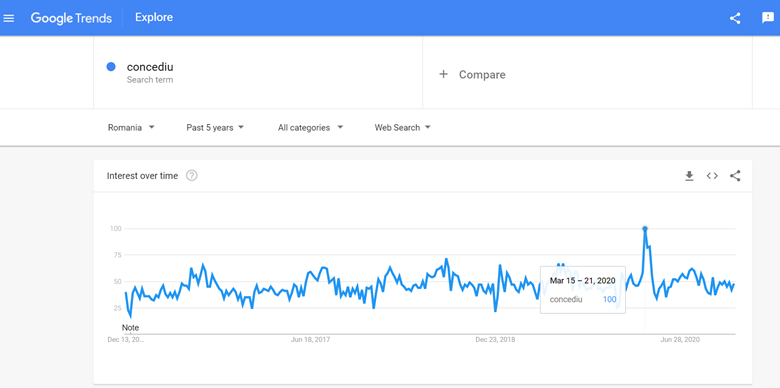Open the send feedback icon in header
This screenshot has height=388, width=780.
tap(768, 18)
